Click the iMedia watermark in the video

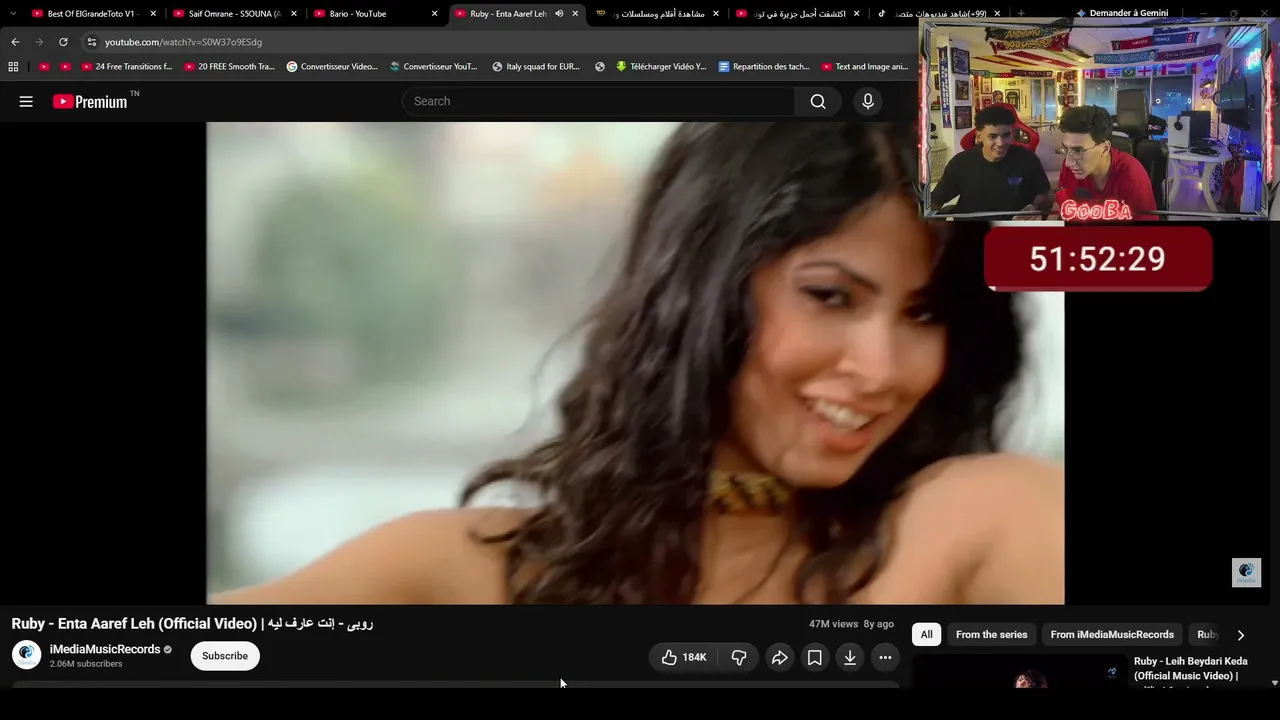coord(1246,572)
